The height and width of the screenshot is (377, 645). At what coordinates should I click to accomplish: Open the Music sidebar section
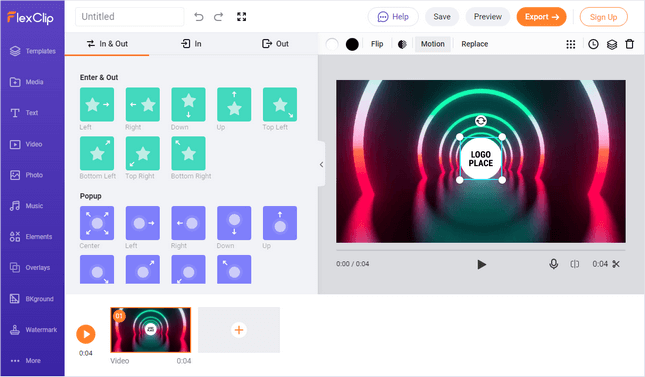point(26,206)
